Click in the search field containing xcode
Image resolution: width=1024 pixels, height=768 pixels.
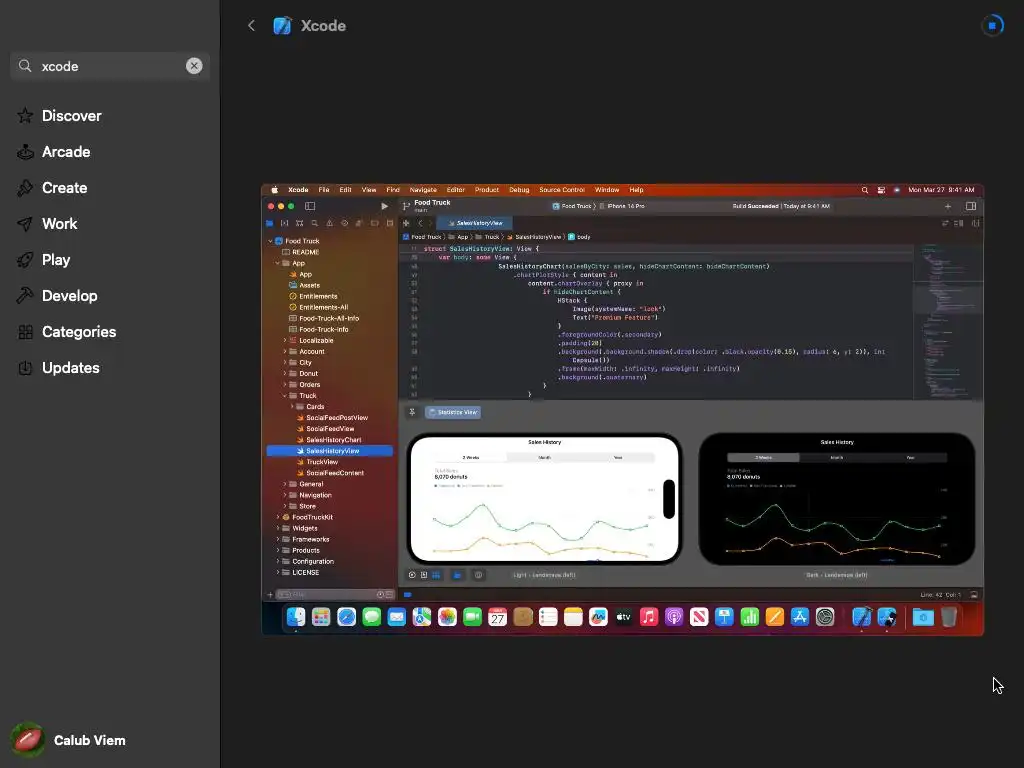tap(110, 66)
